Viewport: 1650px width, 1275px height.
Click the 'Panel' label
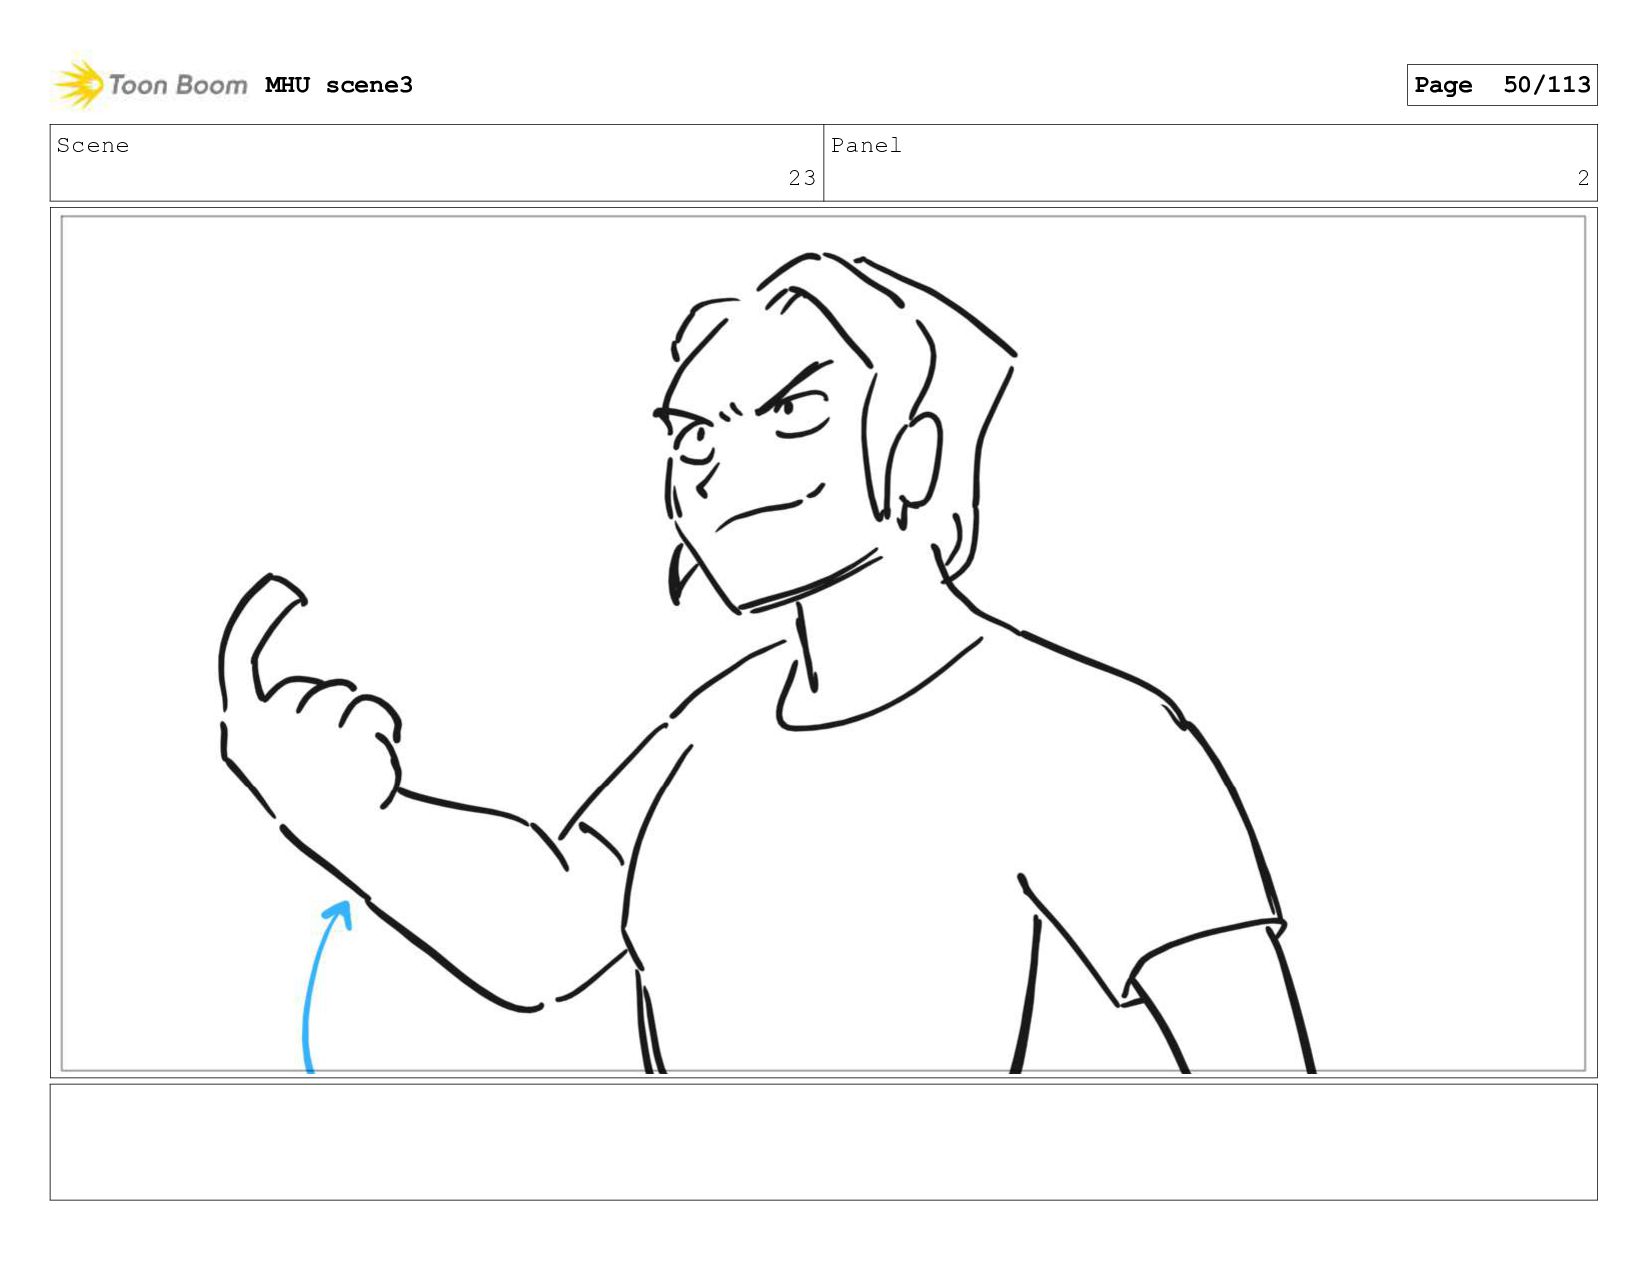point(866,146)
